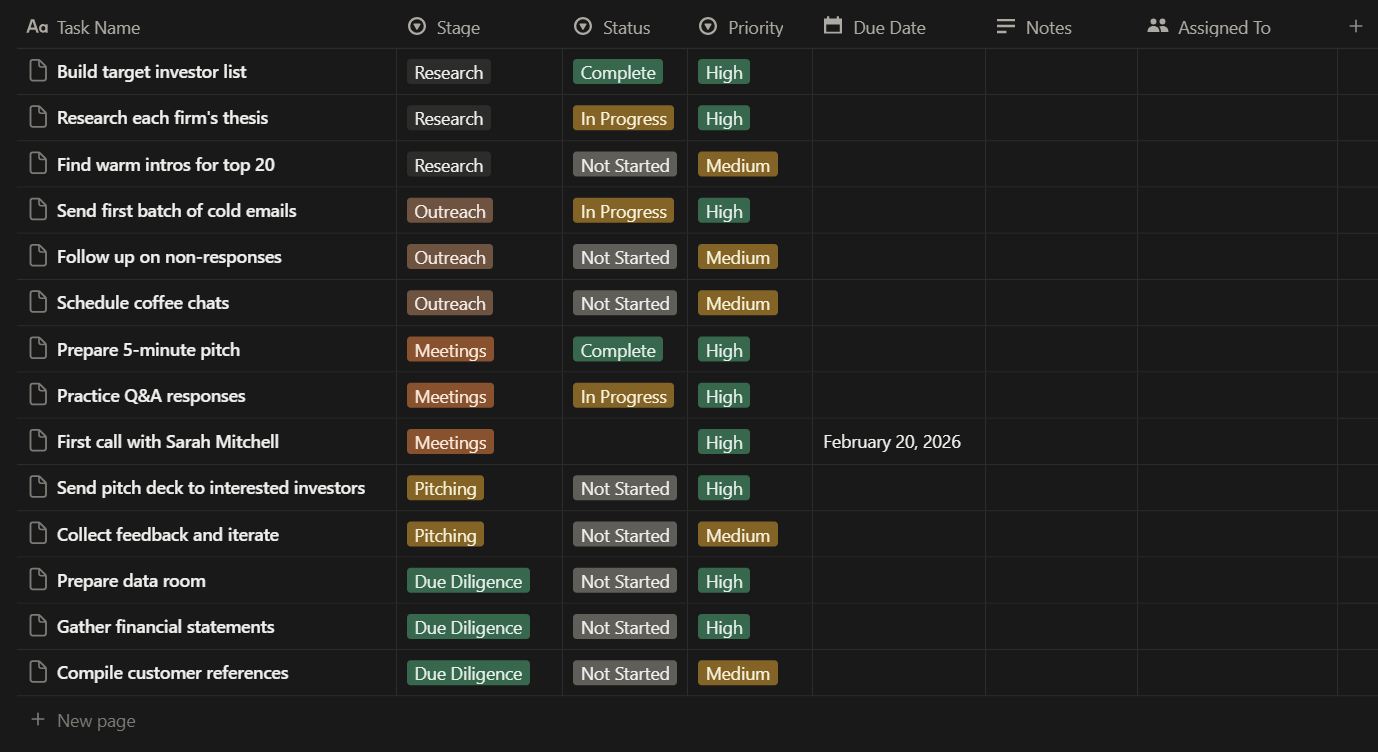
Task: Click the Aa icon in Task Name header
Action: coord(37,27)
